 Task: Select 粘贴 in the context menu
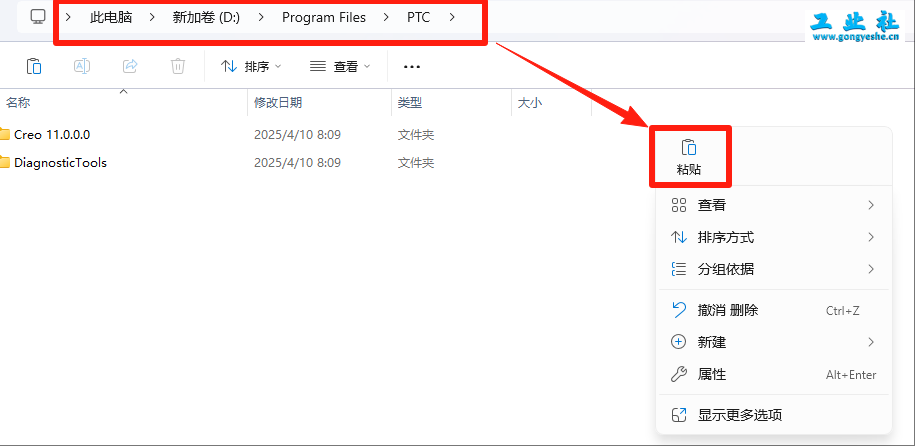click(689, 158)
